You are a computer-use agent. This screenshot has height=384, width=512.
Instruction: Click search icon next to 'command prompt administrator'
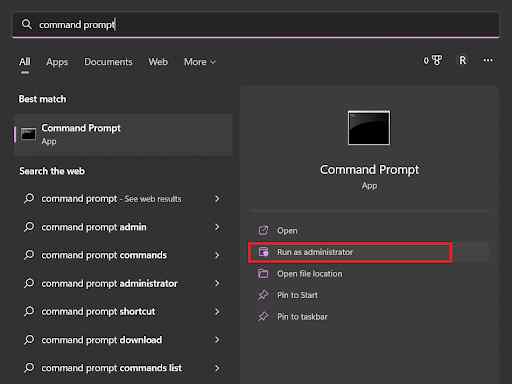click(x=29, y=283)
